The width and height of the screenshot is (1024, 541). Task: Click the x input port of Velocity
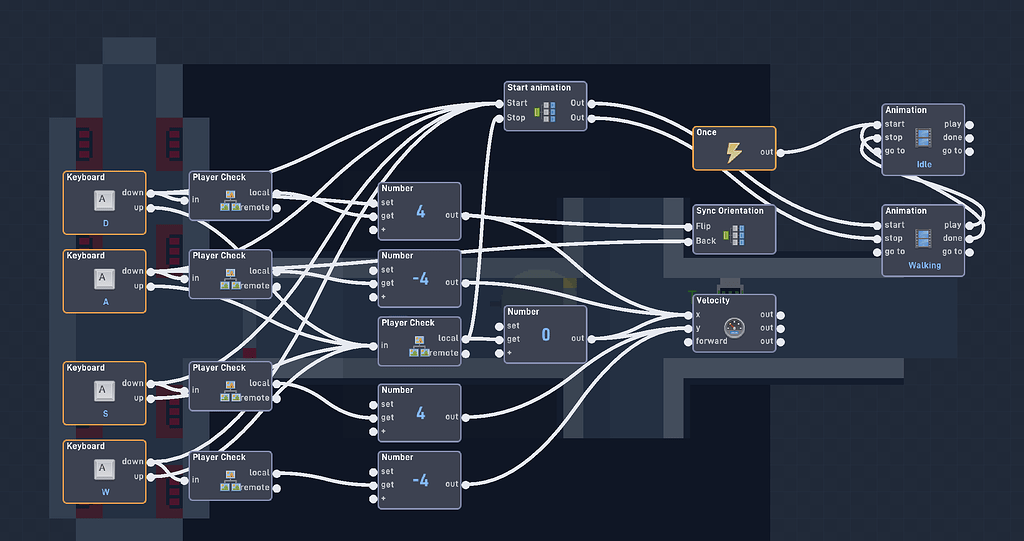(x=688, y=315)
